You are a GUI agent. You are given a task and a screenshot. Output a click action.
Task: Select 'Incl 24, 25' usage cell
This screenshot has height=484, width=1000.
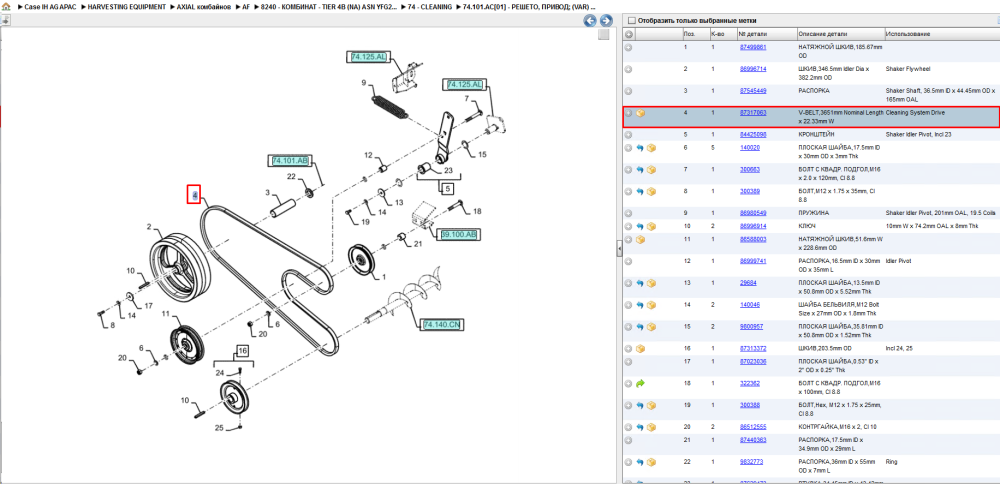tap(900, 349)
